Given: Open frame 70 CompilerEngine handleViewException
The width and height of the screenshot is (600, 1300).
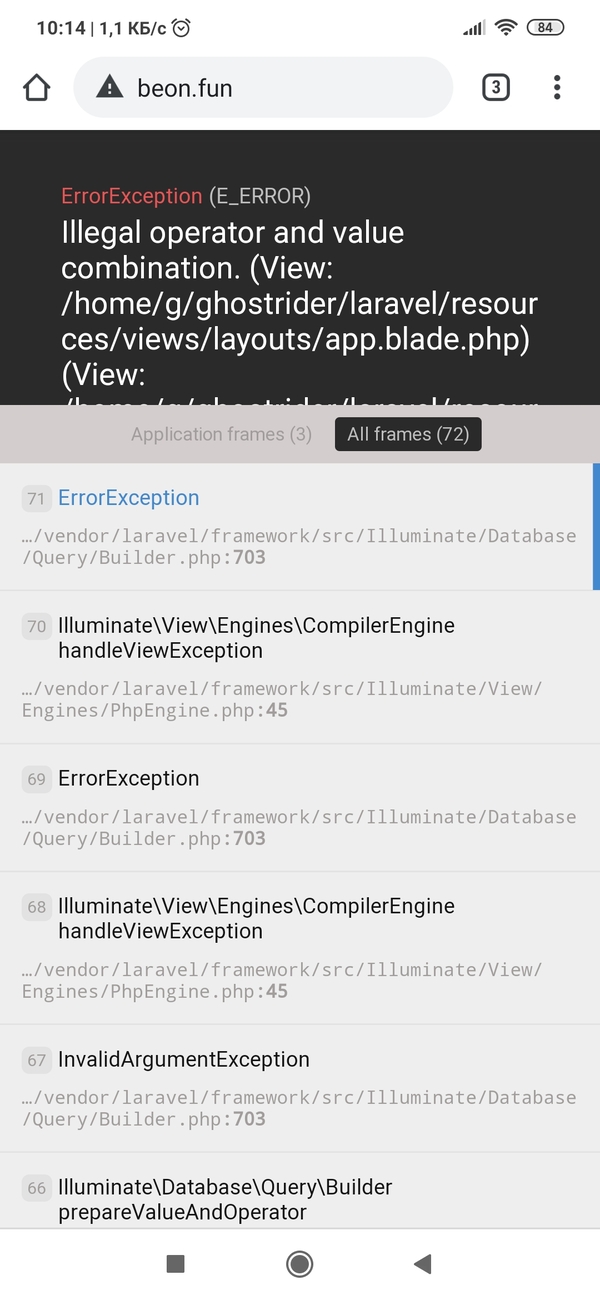Looking at the screenshot, I should (298, 666).
